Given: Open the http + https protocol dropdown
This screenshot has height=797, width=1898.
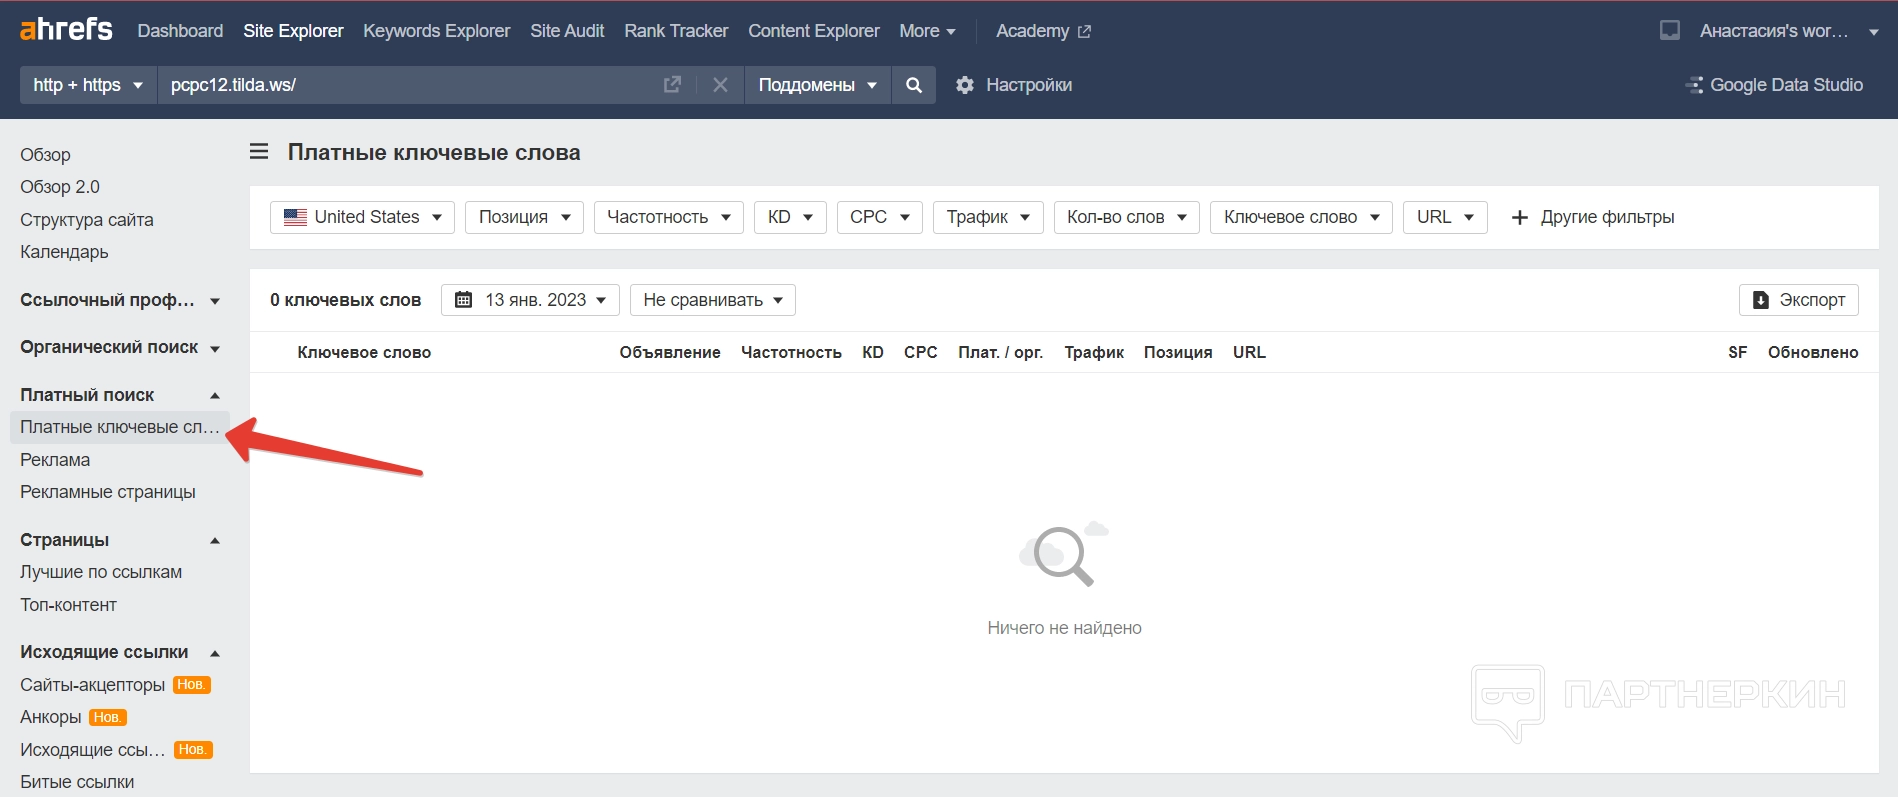Looking at the screenshot, I should tap(88, 85).
